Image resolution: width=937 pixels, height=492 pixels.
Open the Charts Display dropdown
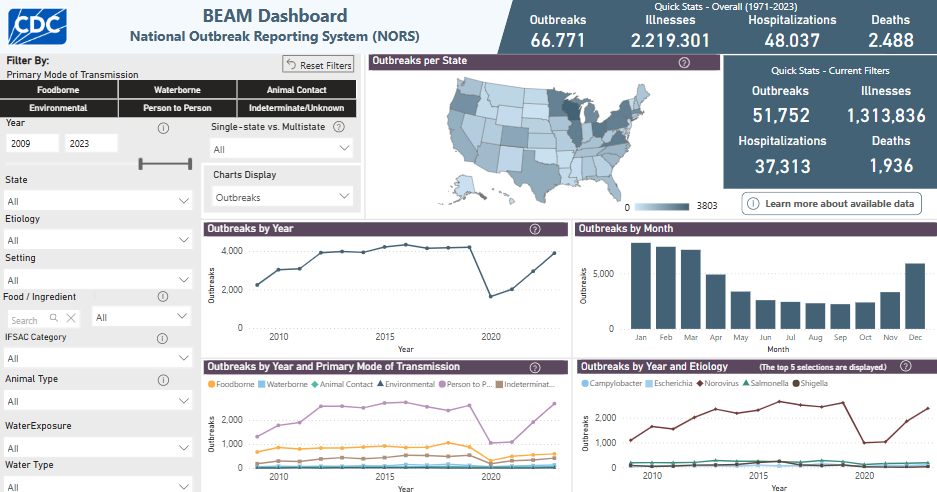pos(281,197)
